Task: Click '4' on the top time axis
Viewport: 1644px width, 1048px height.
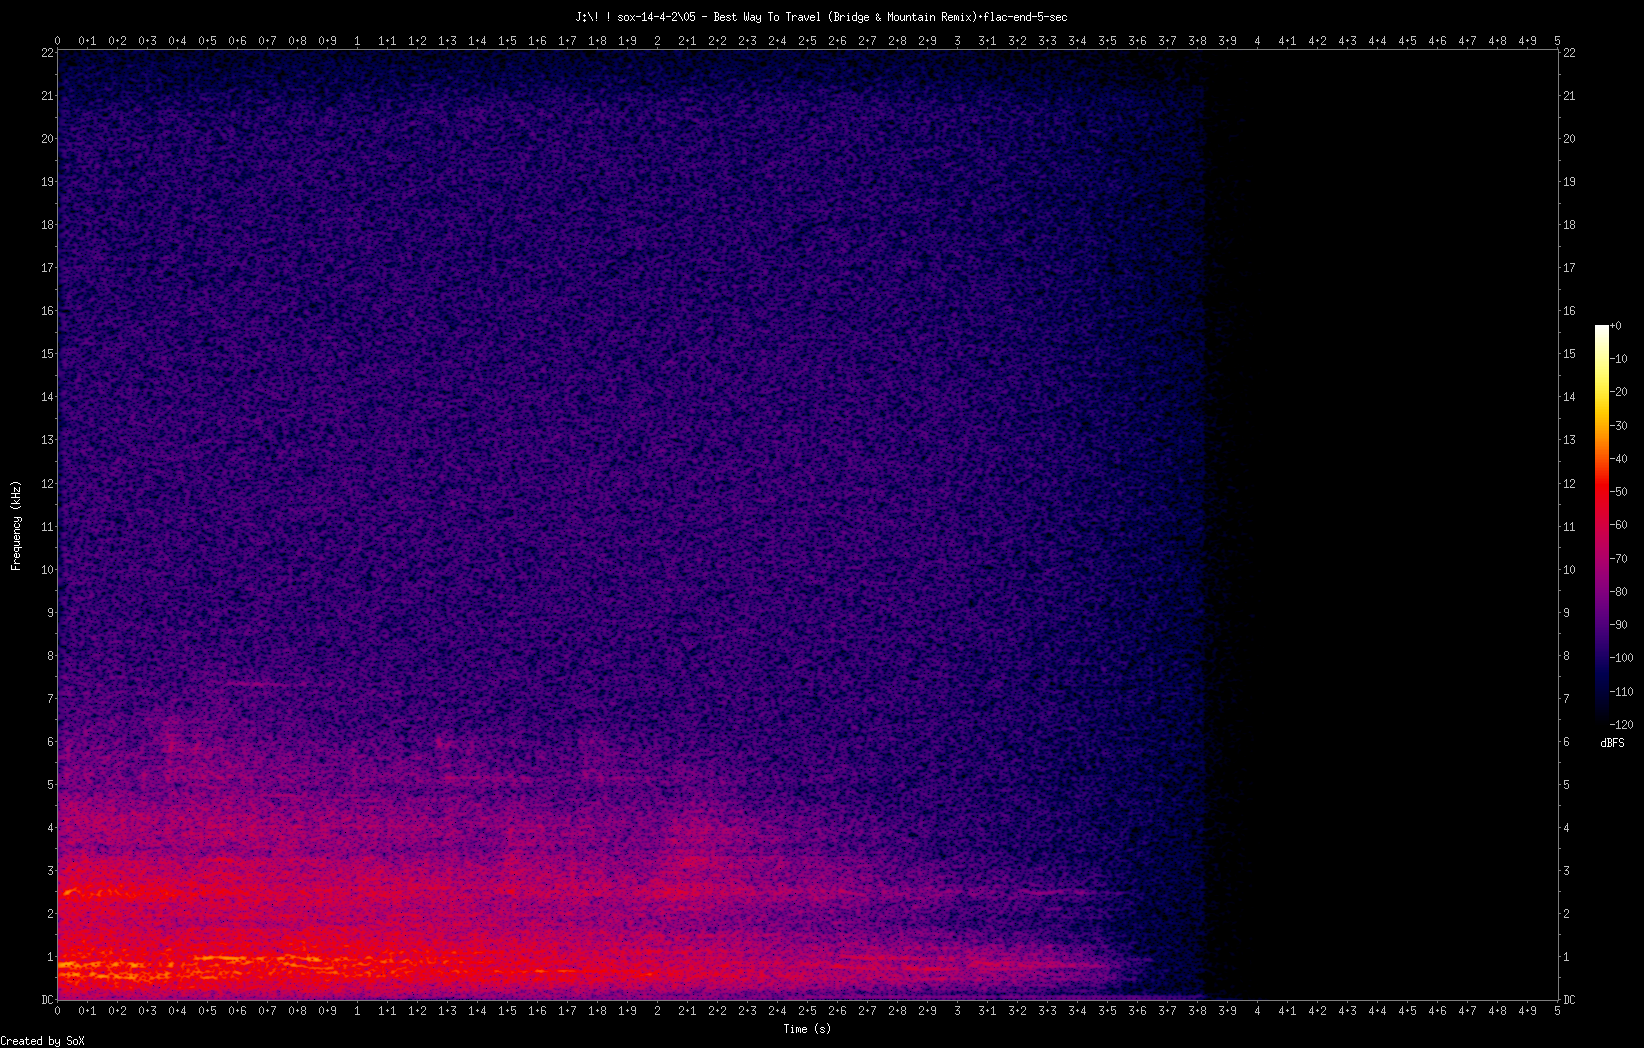Action: point(1257,41)
